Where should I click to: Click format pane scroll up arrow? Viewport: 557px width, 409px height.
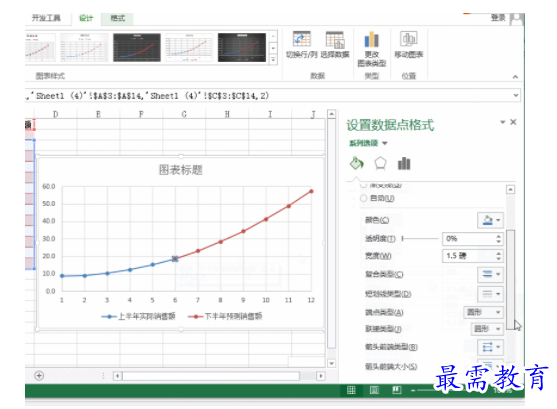pos(510,189)
